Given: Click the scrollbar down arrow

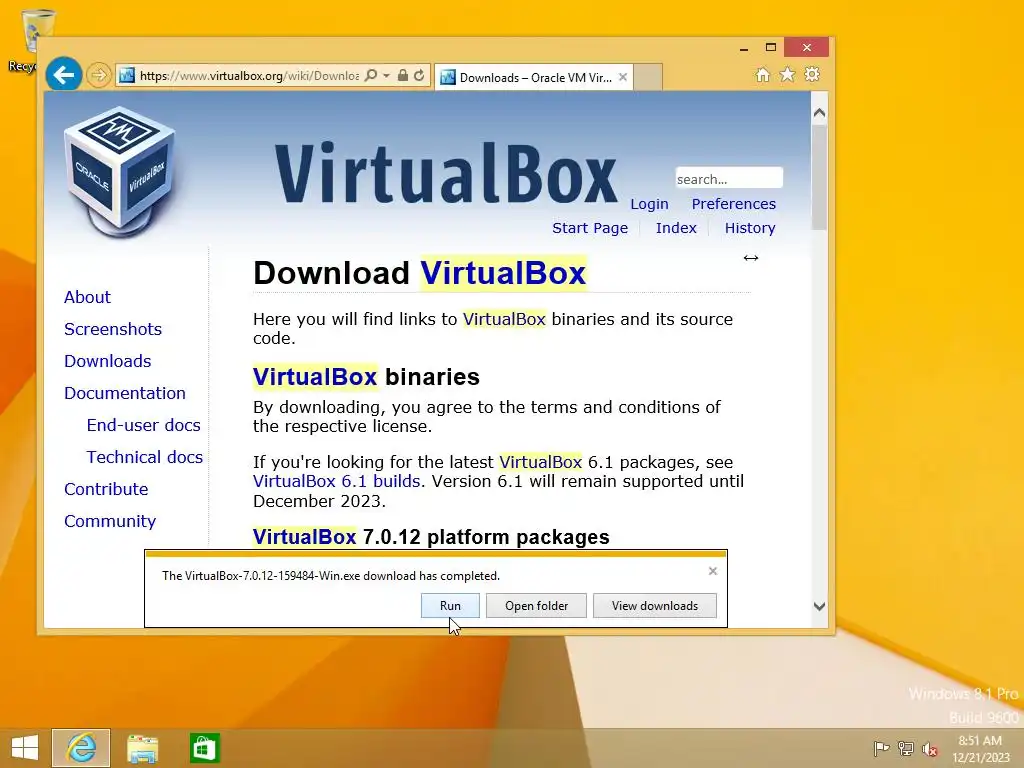Looking at the screenshot, I should click(x=819, y=607).
